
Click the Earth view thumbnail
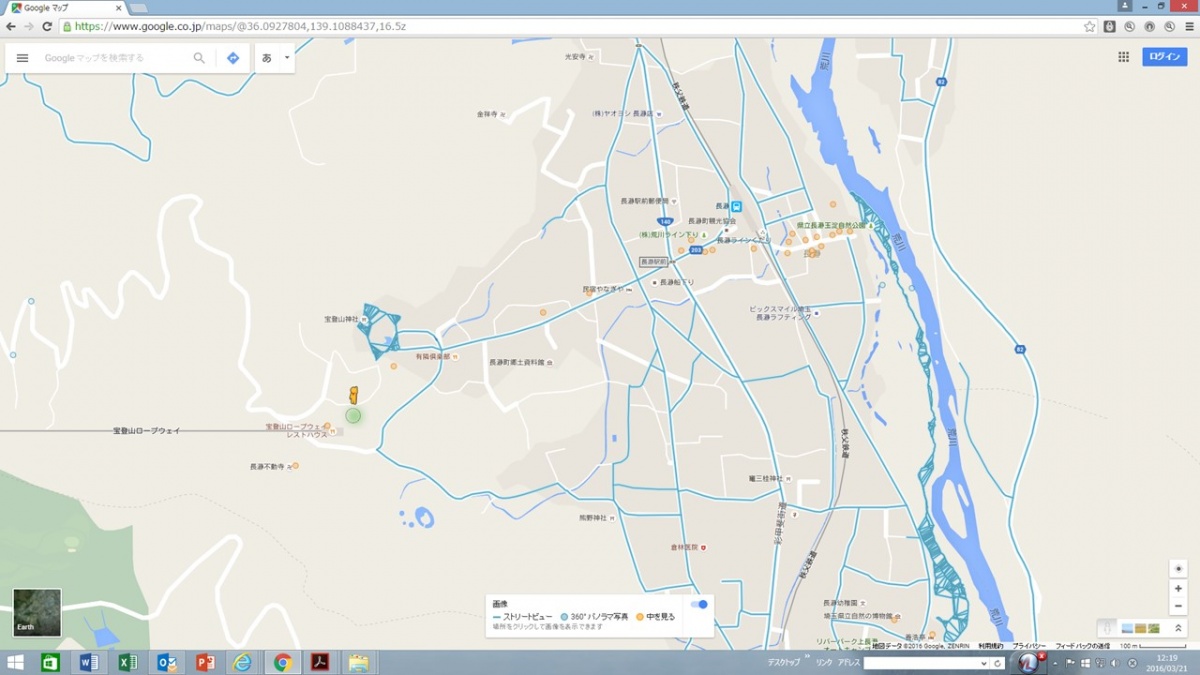tap(37, 612)
